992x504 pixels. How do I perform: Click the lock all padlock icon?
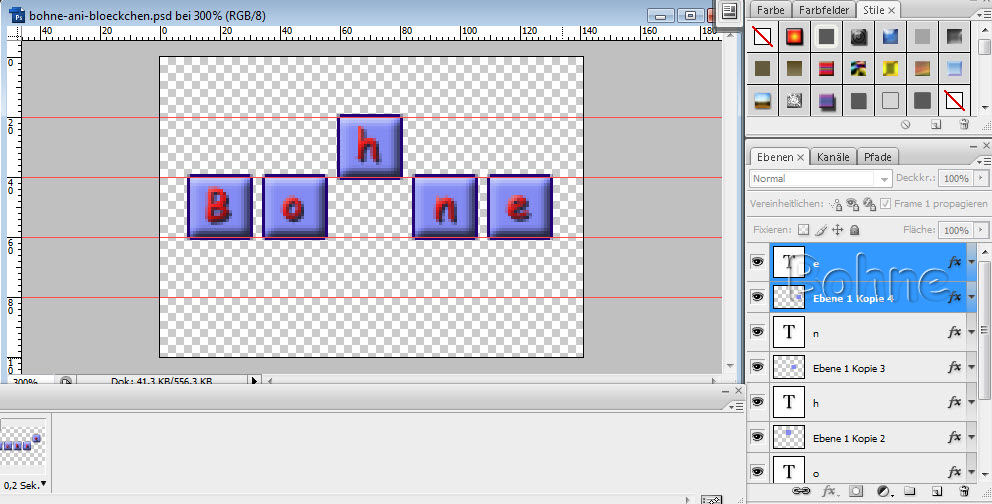click(856, 230)
